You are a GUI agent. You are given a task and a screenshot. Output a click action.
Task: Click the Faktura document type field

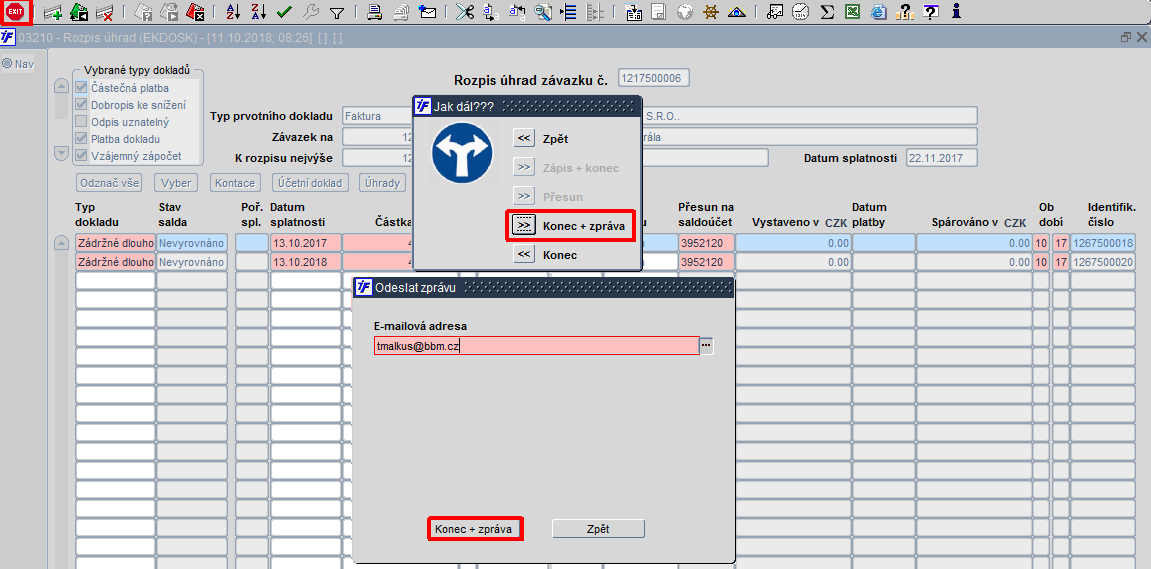coord(378,116)
